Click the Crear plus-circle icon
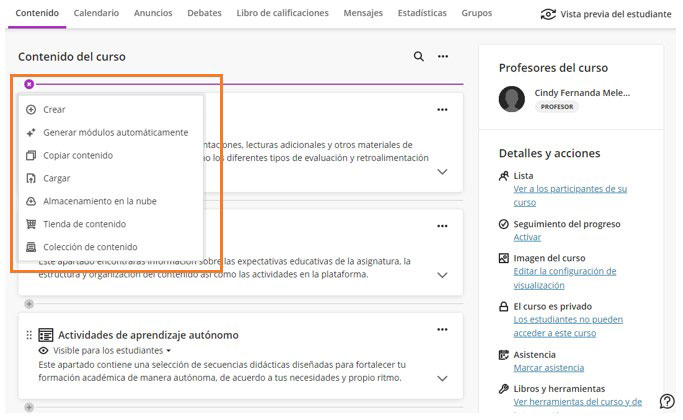The image size is (683, 420). click(x=31, y=110)
